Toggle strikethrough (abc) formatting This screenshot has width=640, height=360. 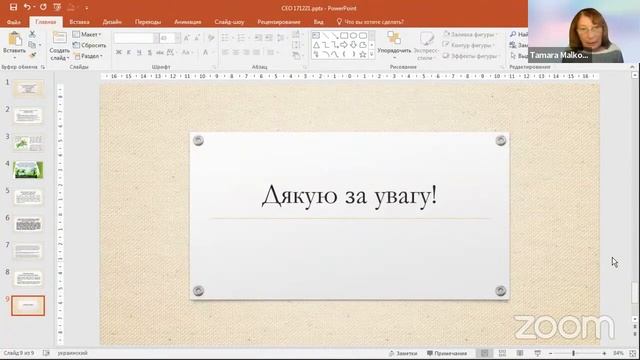[x=160, y=52]
